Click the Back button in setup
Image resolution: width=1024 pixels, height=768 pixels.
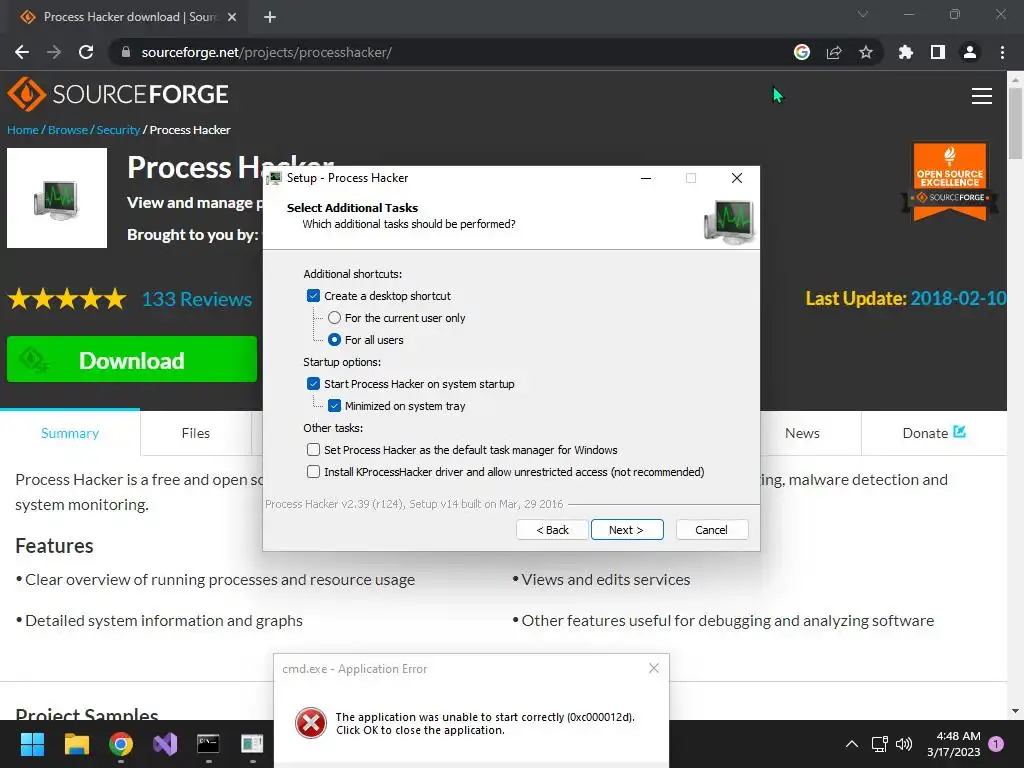[552, 530]
